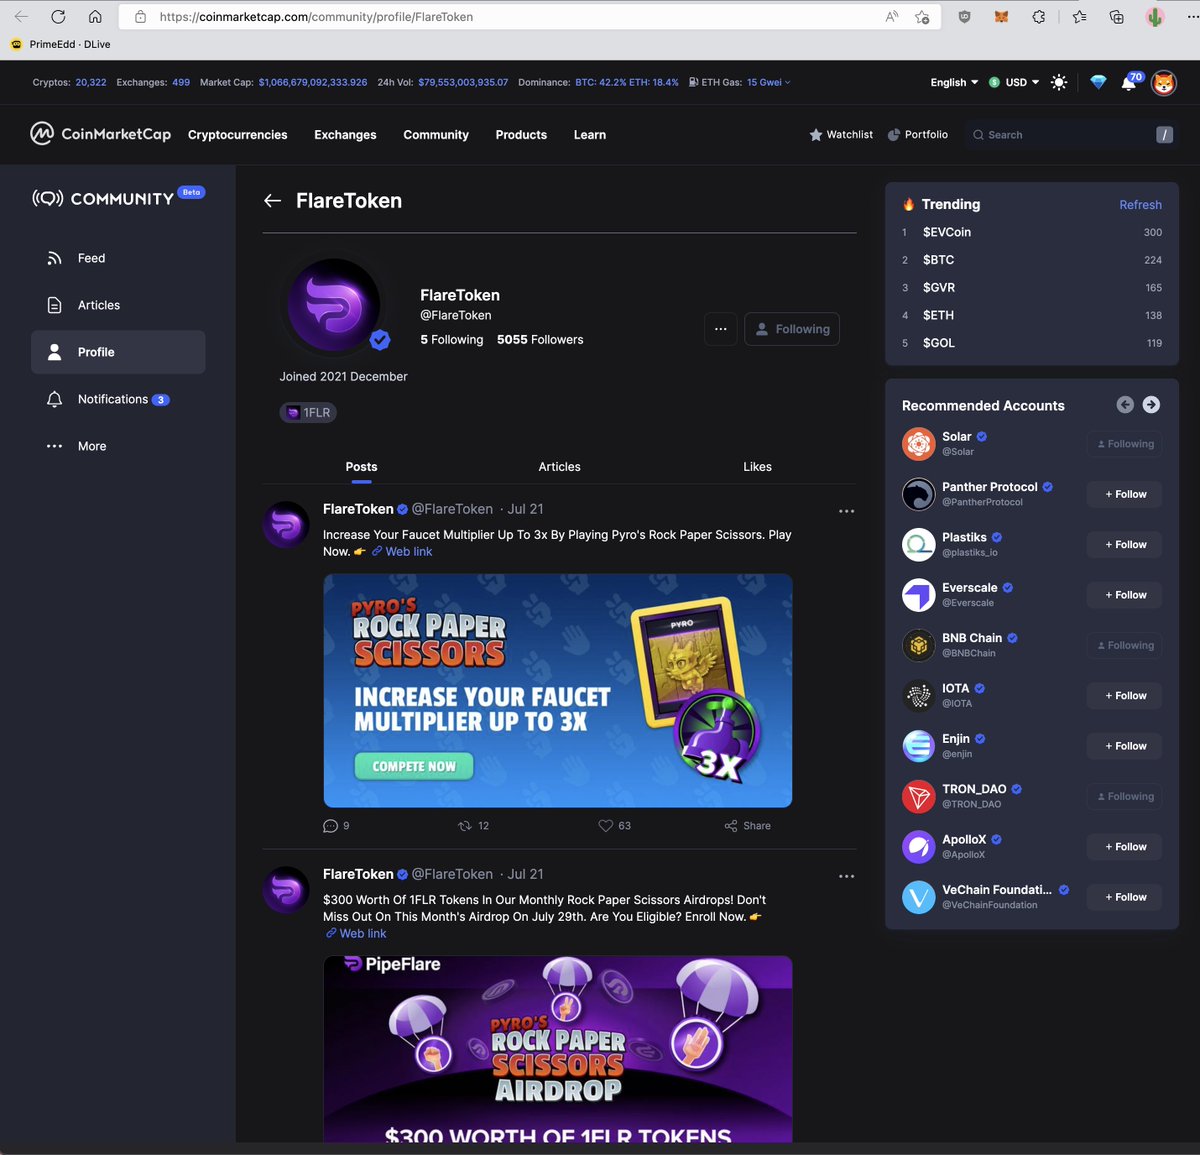Open the 5 Following list
The image size is (1200, 1155).
[x=451, y=340]
